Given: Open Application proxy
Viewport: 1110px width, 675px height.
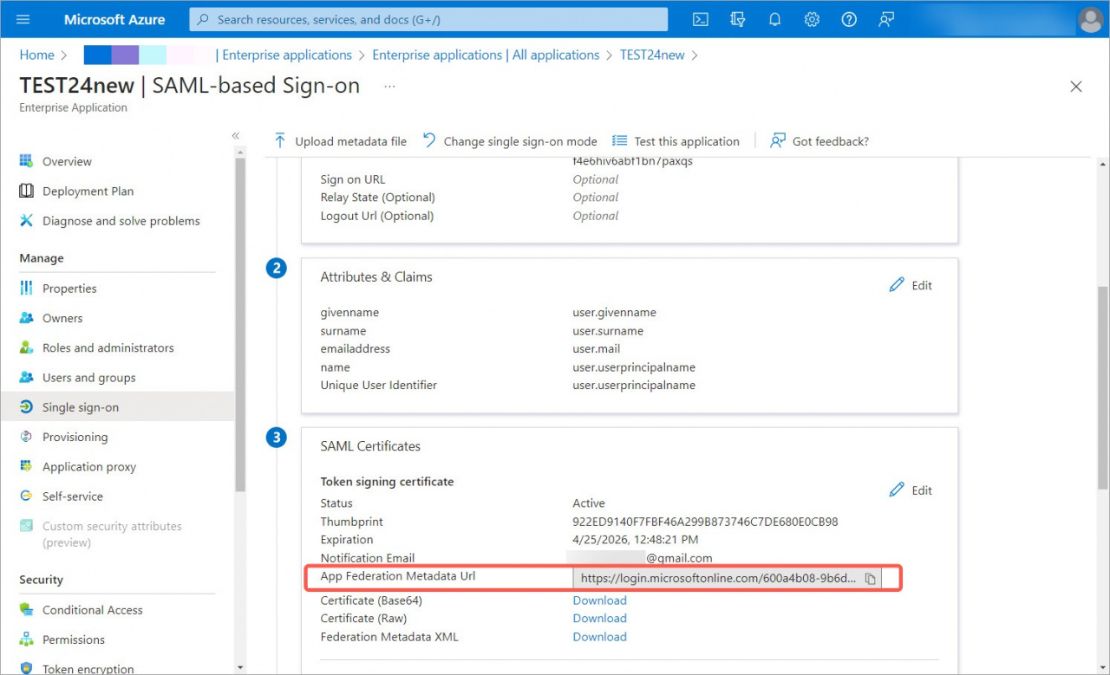Looking at the screenshot, I should (x=78, y=467).
